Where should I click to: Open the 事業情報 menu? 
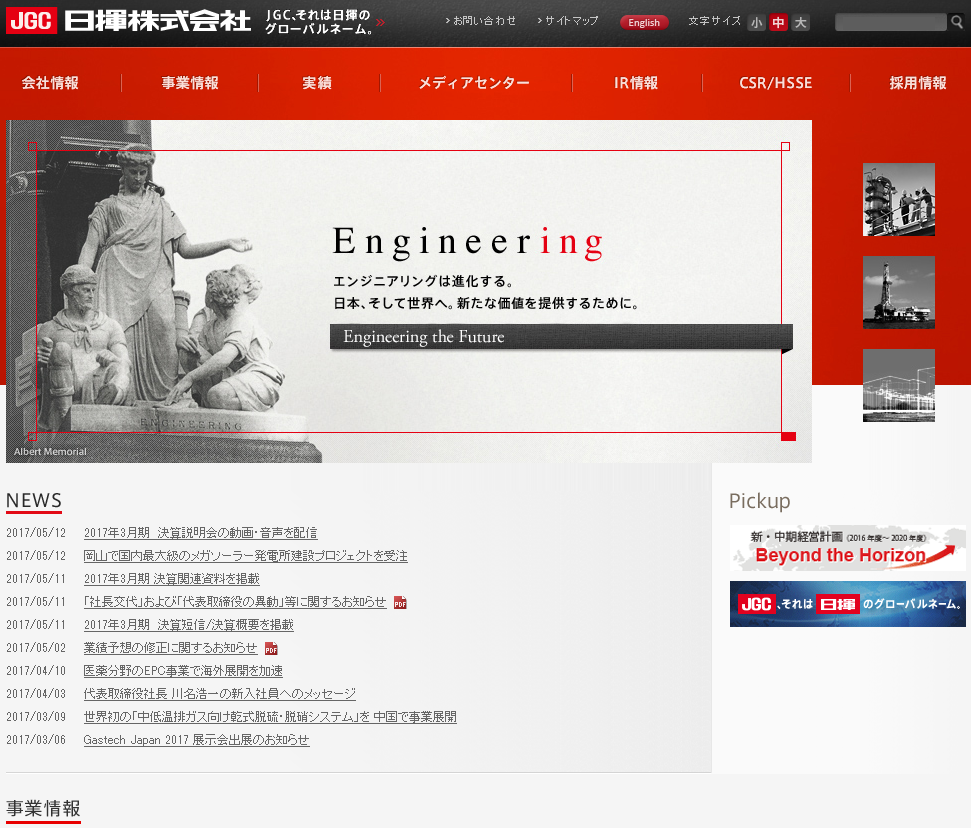click(190, 83)
